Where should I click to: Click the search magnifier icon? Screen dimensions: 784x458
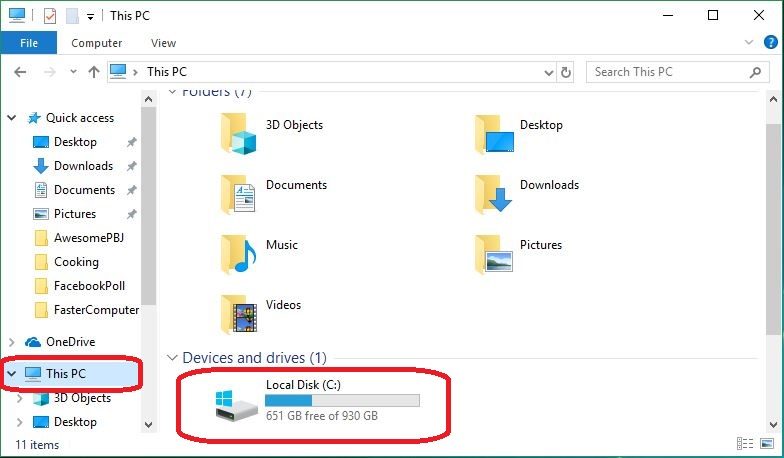click(756, 72)
